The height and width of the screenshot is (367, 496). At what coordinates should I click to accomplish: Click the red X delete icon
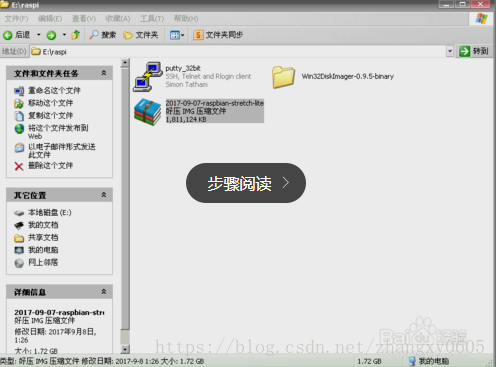click(19, 166)
